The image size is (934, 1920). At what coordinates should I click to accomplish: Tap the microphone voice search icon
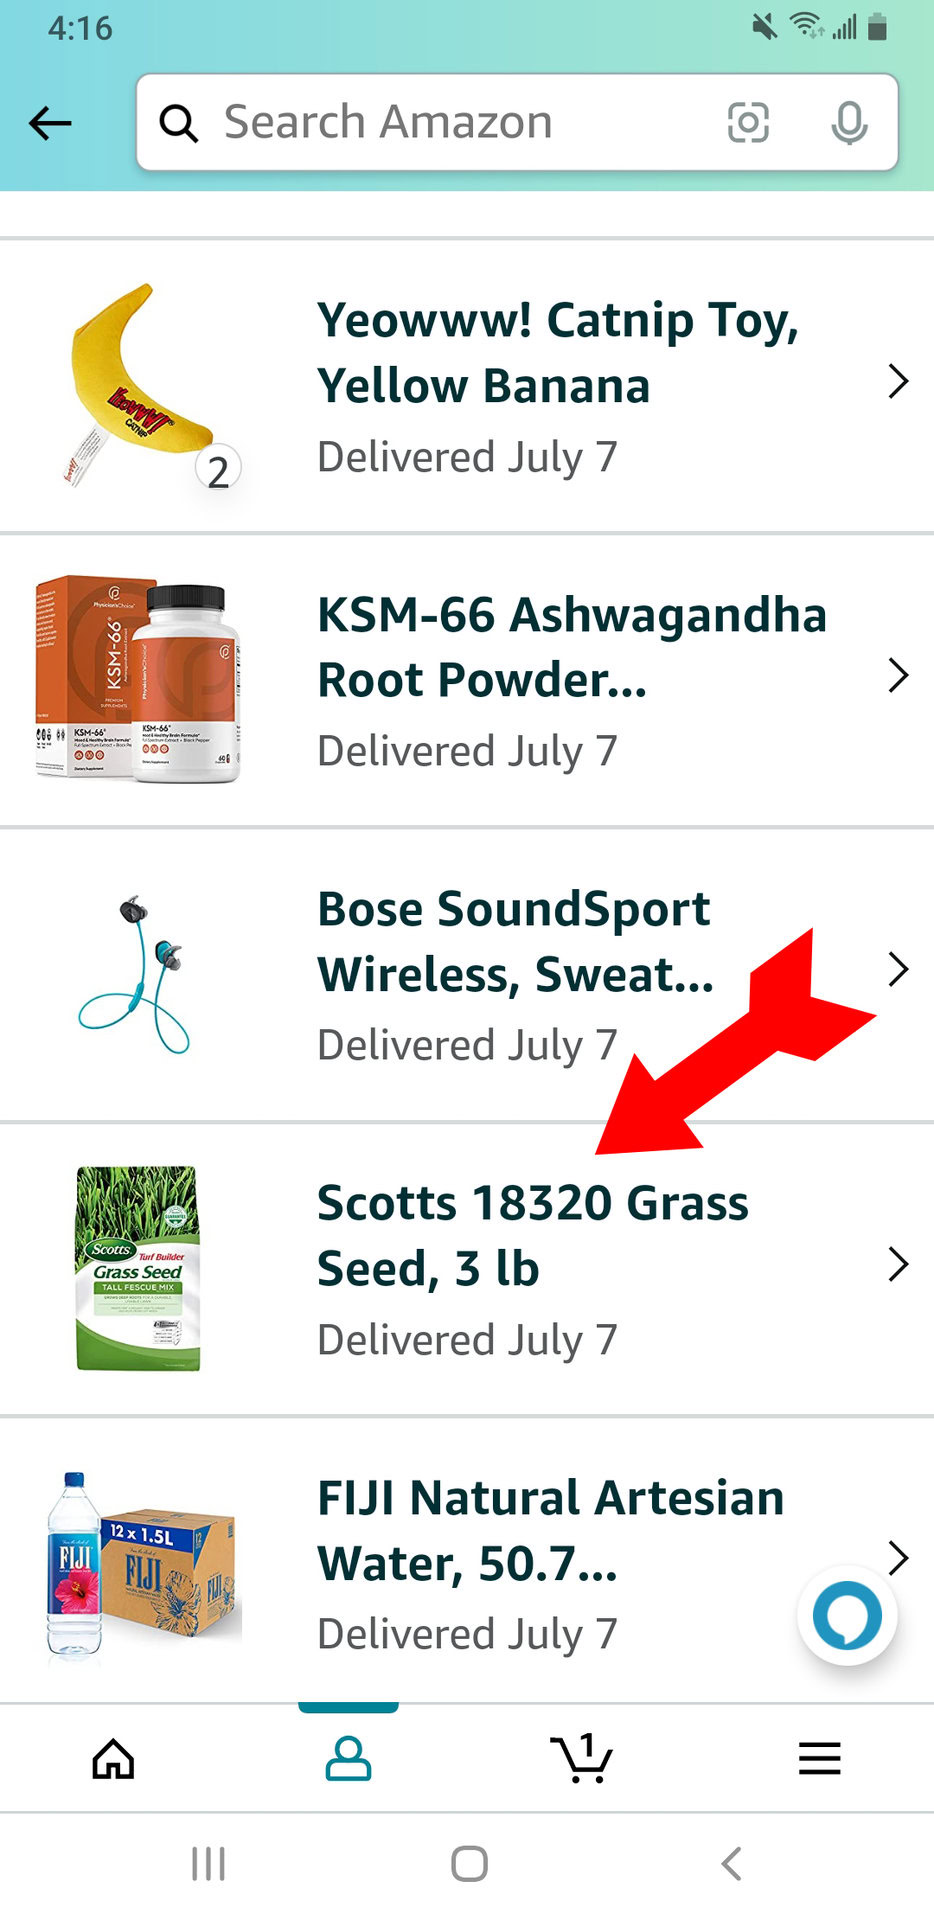point(849,122)
